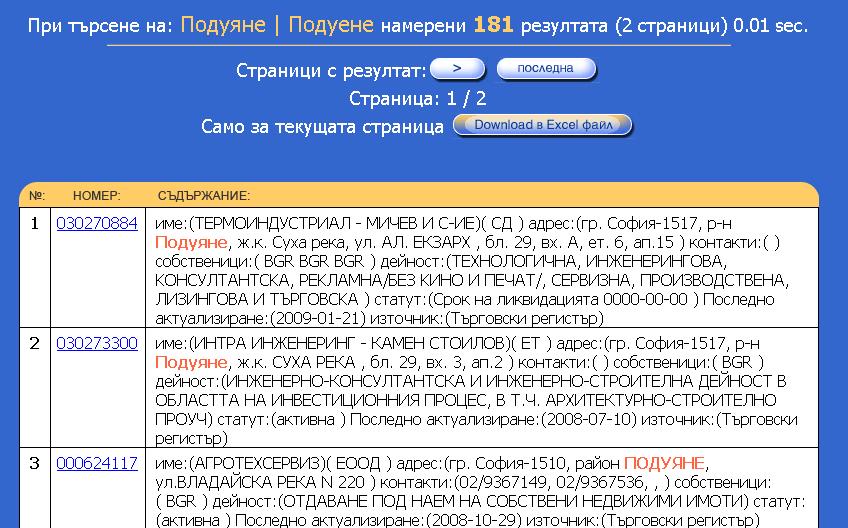Click highlighted Подуяне in row 1 address
848x528 pixels.
coord(191,242)
